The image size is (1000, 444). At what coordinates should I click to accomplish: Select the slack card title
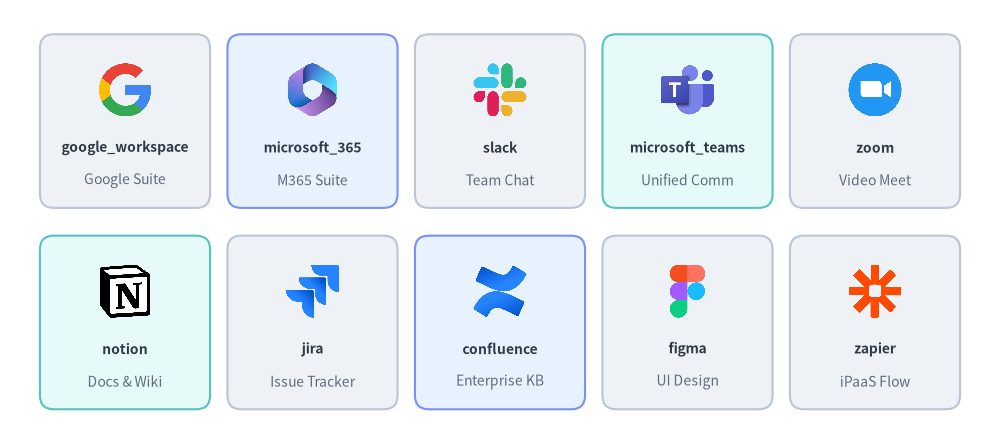(x=500, y=147)
